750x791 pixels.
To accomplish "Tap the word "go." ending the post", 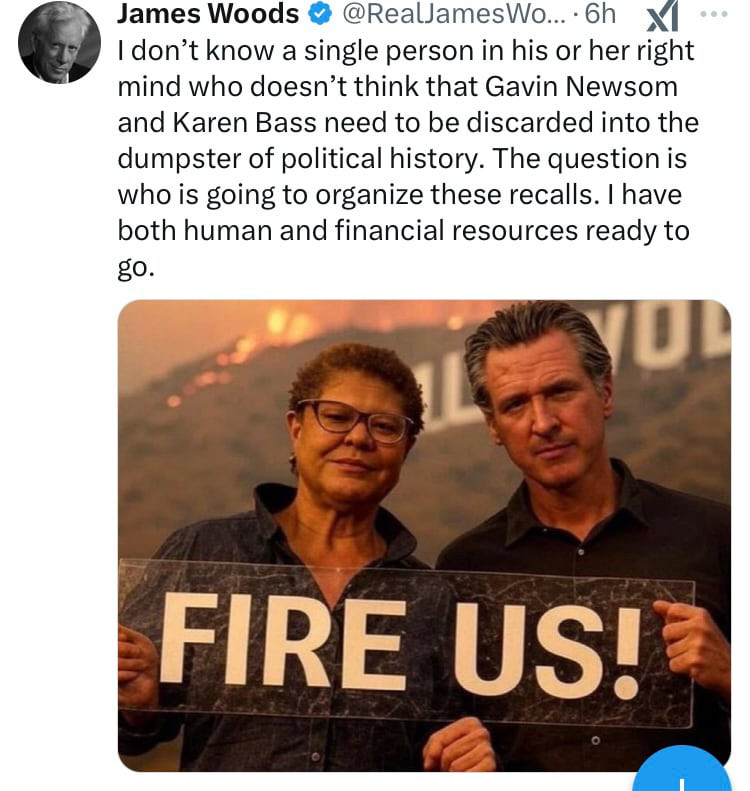I will coord(136,267).
